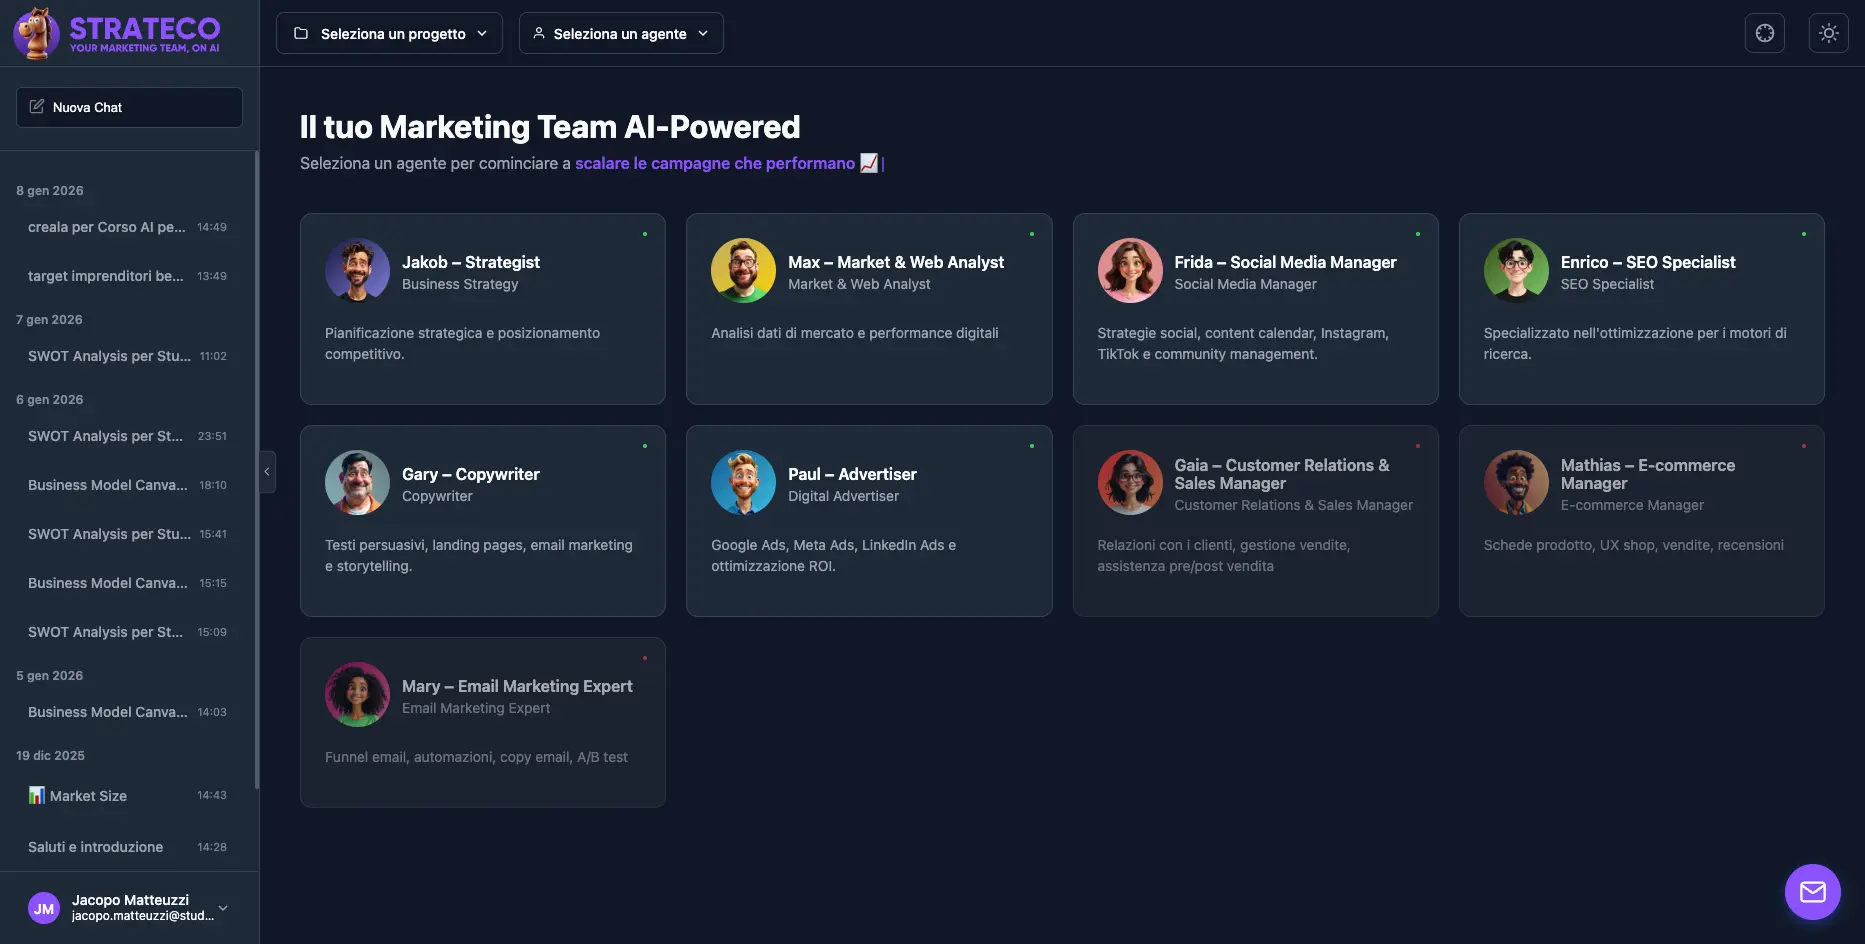Toggle light/dark theme with sun icon

[x=1828, y=33]
